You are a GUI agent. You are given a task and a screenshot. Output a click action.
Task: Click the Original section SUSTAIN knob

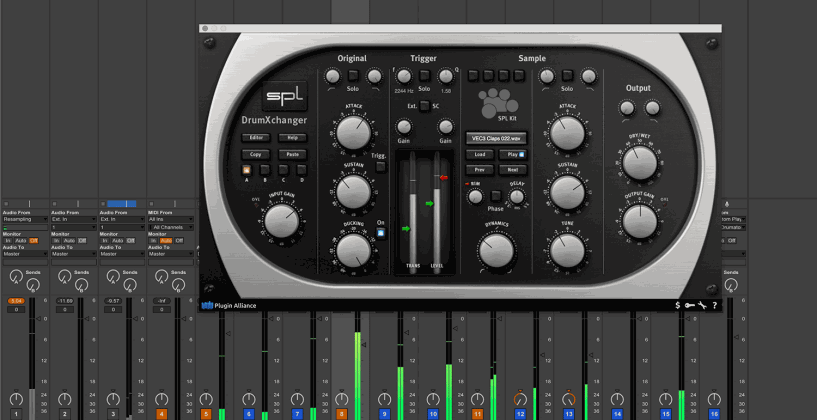pyautogui.click(x=353, y=191)
